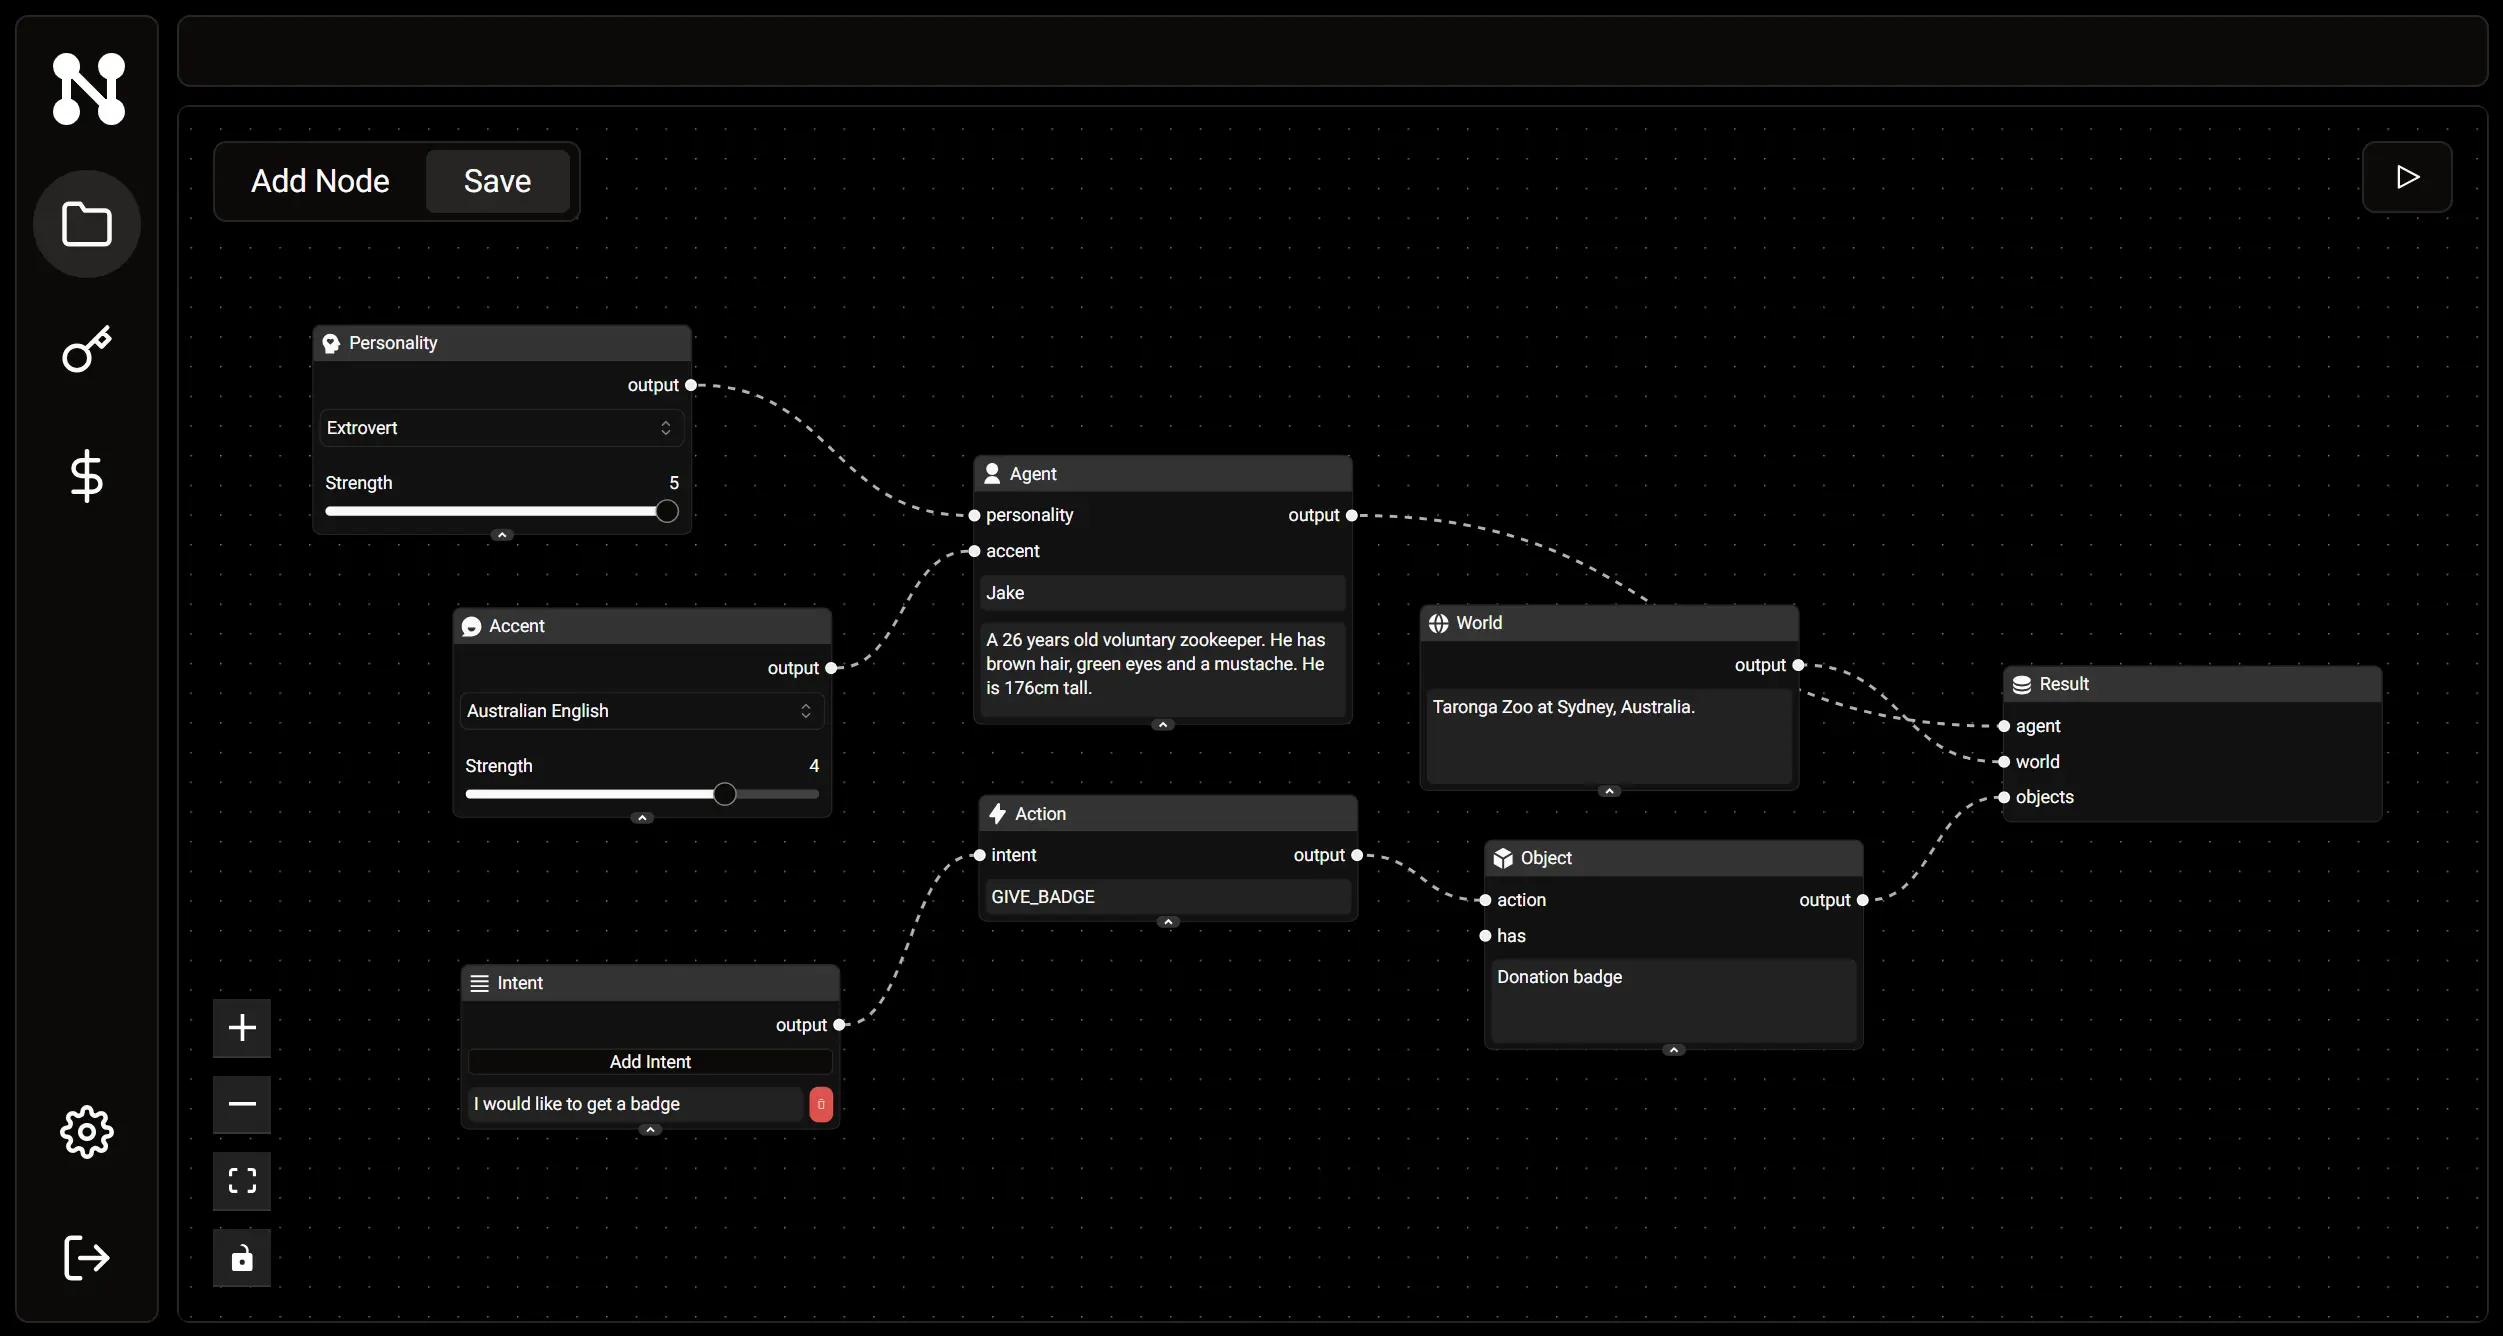Click Save button
Viewport: 2503px width, 1336px height.
point(497,180)
